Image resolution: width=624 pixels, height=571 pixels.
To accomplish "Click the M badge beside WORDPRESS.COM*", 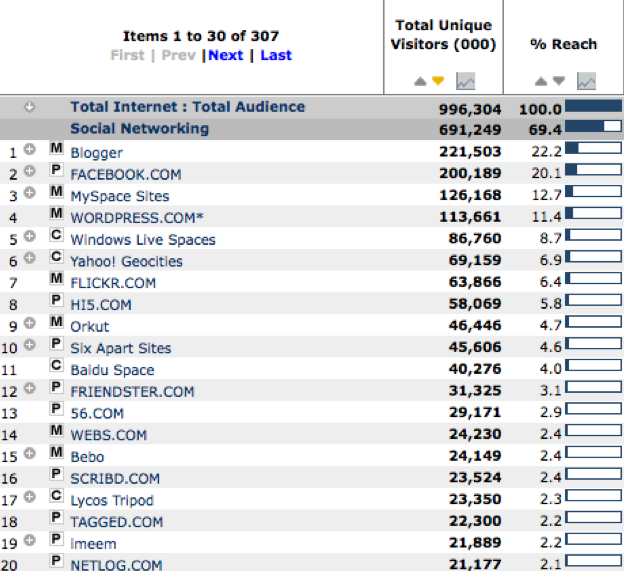I will point(57,214).
